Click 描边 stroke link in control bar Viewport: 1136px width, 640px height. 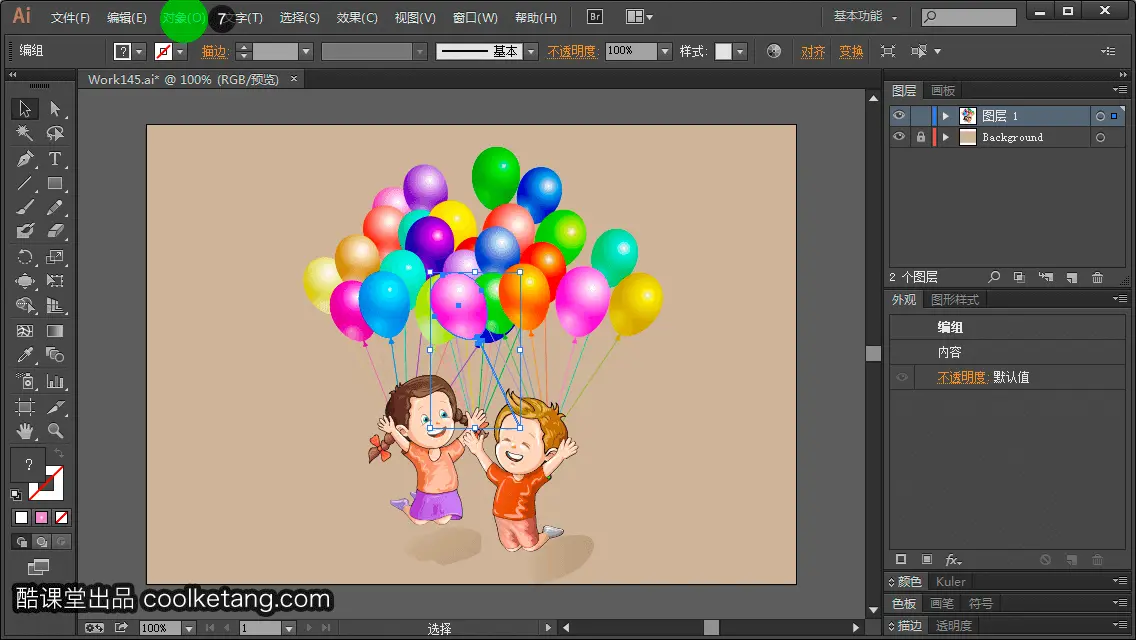click(214, 51)
